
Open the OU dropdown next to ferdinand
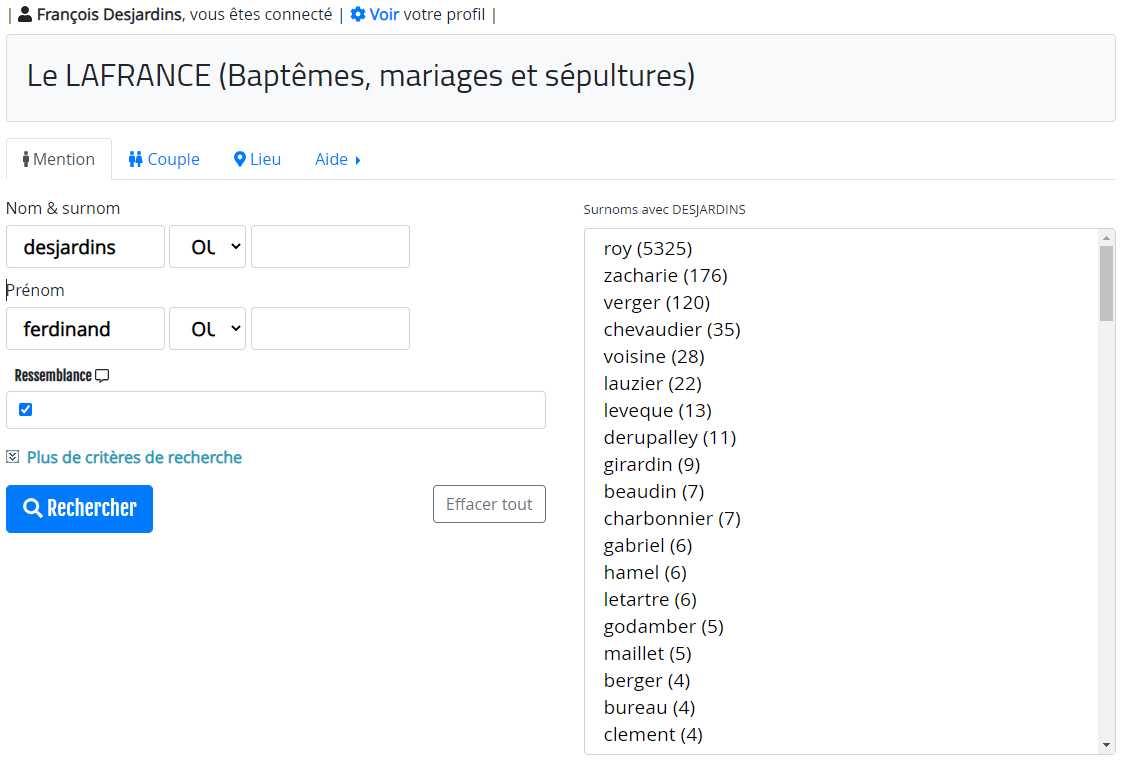pos(208,328)
